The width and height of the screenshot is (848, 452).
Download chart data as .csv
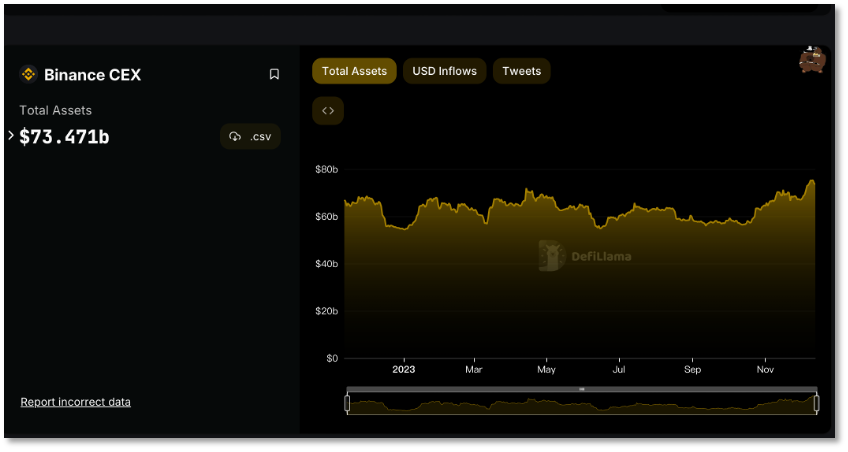point(250,137)
